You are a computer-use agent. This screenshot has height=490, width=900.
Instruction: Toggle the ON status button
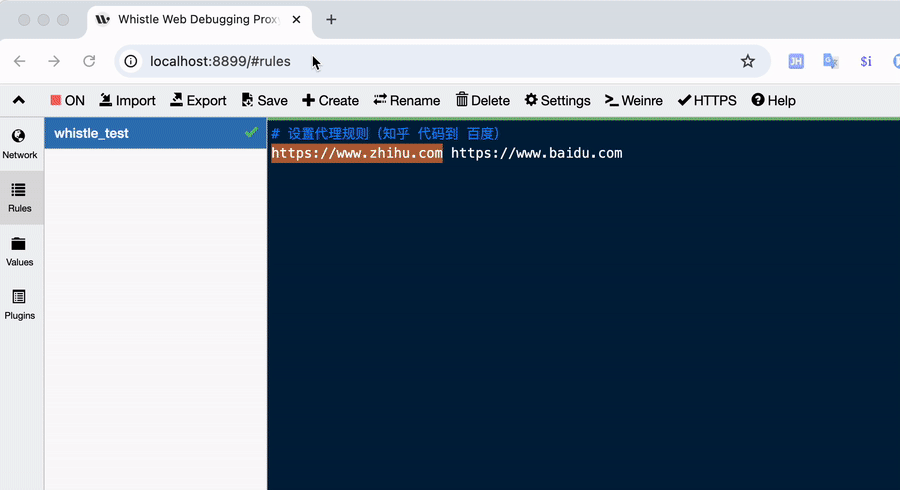[67, 100]
